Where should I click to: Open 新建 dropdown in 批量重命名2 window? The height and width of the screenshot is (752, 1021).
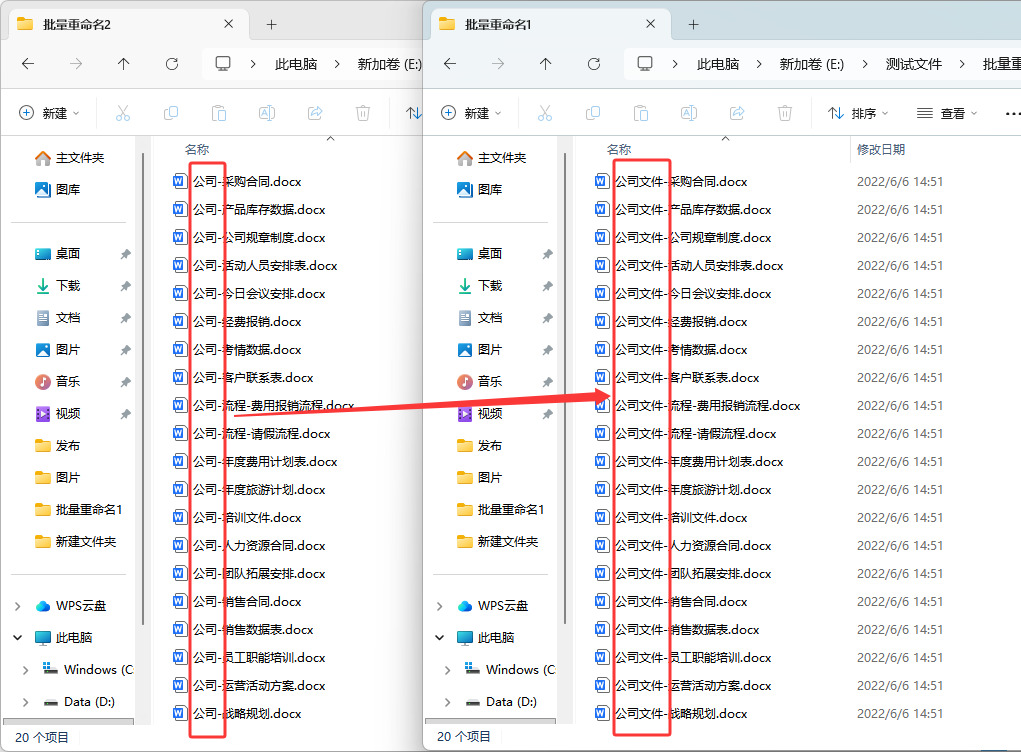[x=49, y=113]
